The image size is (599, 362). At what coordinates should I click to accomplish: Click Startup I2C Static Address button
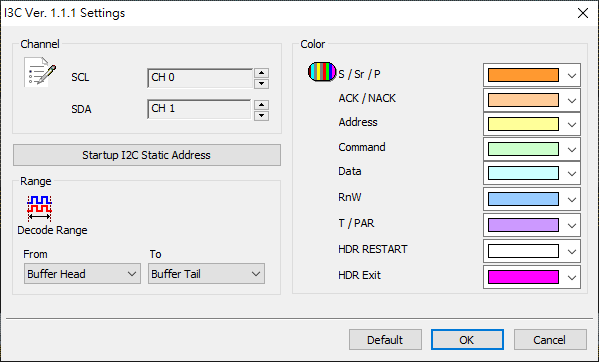(x=147, y=155)
